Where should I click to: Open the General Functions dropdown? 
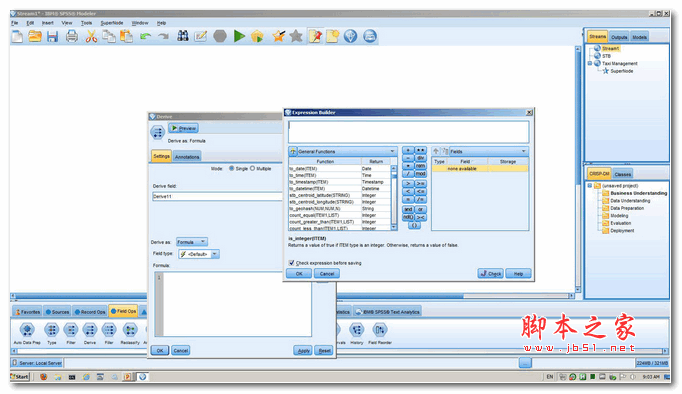click(x=343, y=151)
